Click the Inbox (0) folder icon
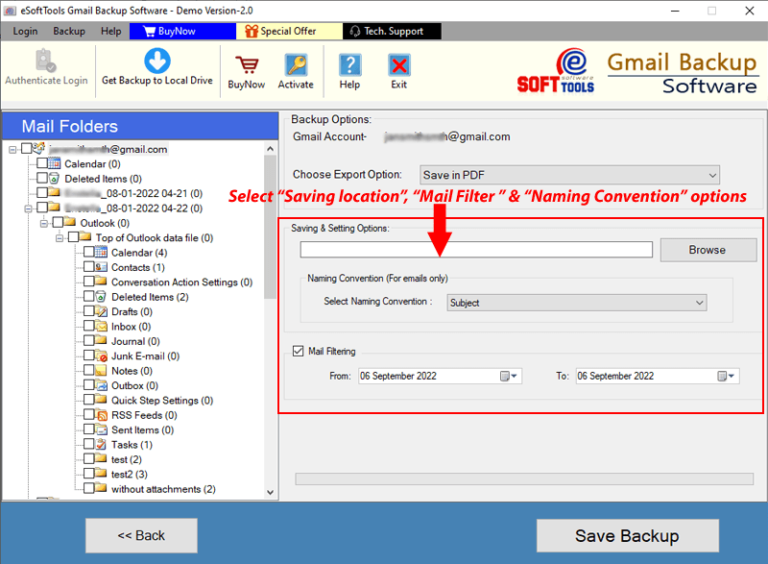768x564 pixels. coord(101,326)
